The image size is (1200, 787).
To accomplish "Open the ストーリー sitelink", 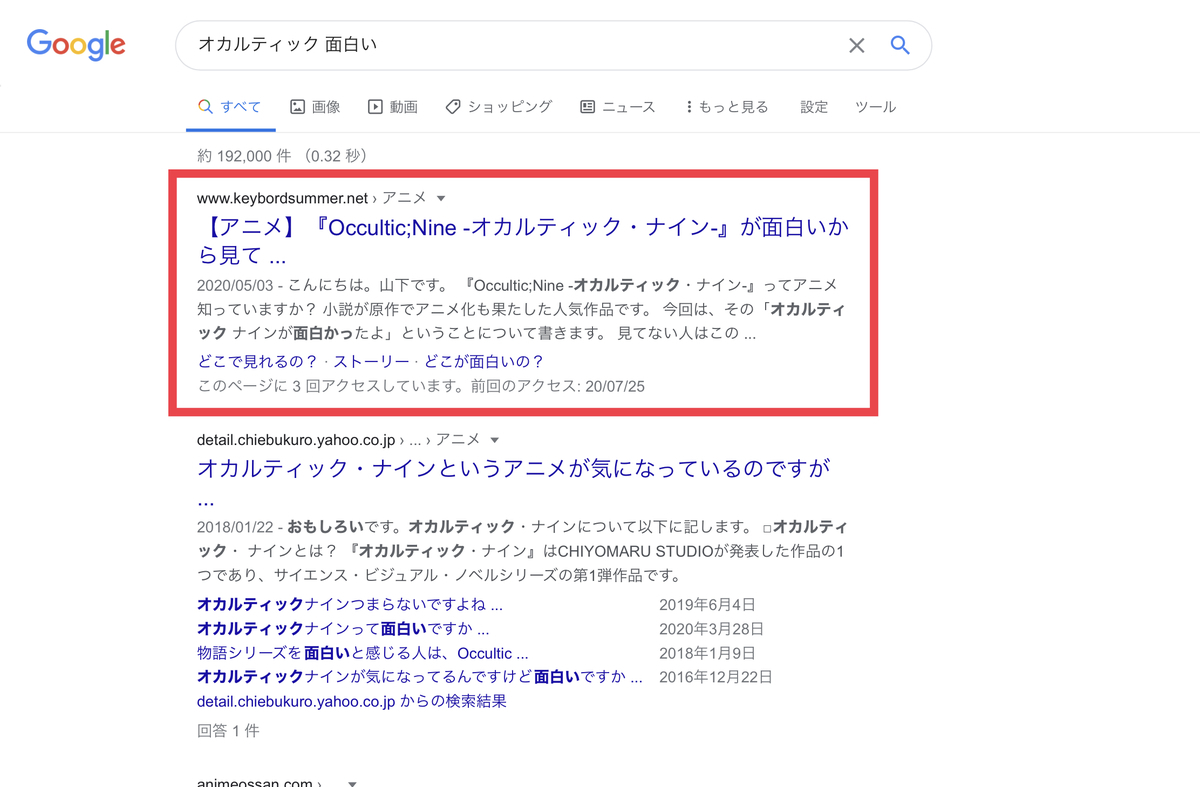I will [371, 362].
